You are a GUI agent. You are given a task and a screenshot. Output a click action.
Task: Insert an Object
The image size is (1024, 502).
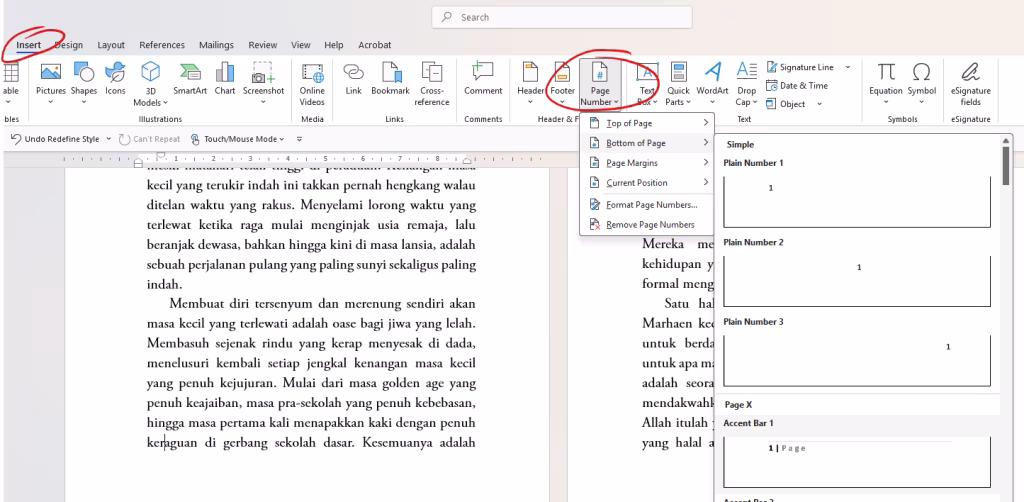tap(786, 104)
